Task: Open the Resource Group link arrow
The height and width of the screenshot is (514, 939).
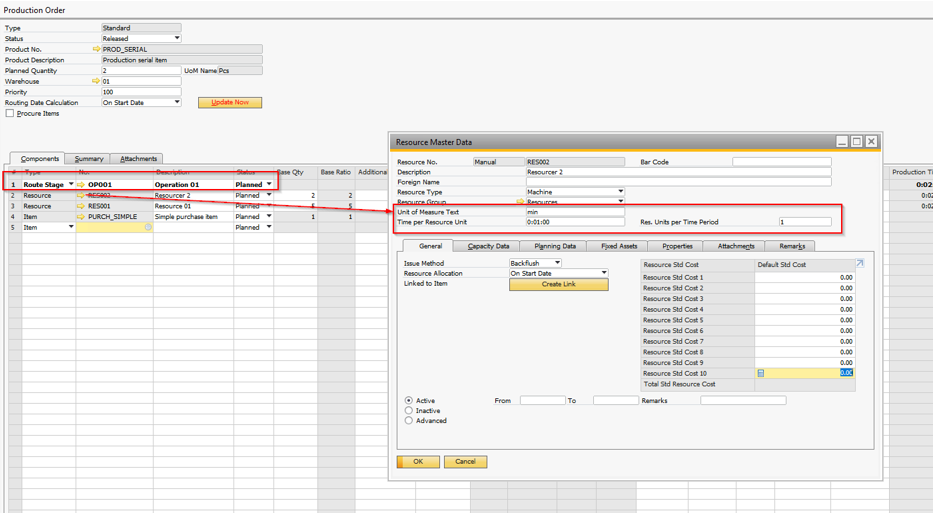Action: (520, 202)
